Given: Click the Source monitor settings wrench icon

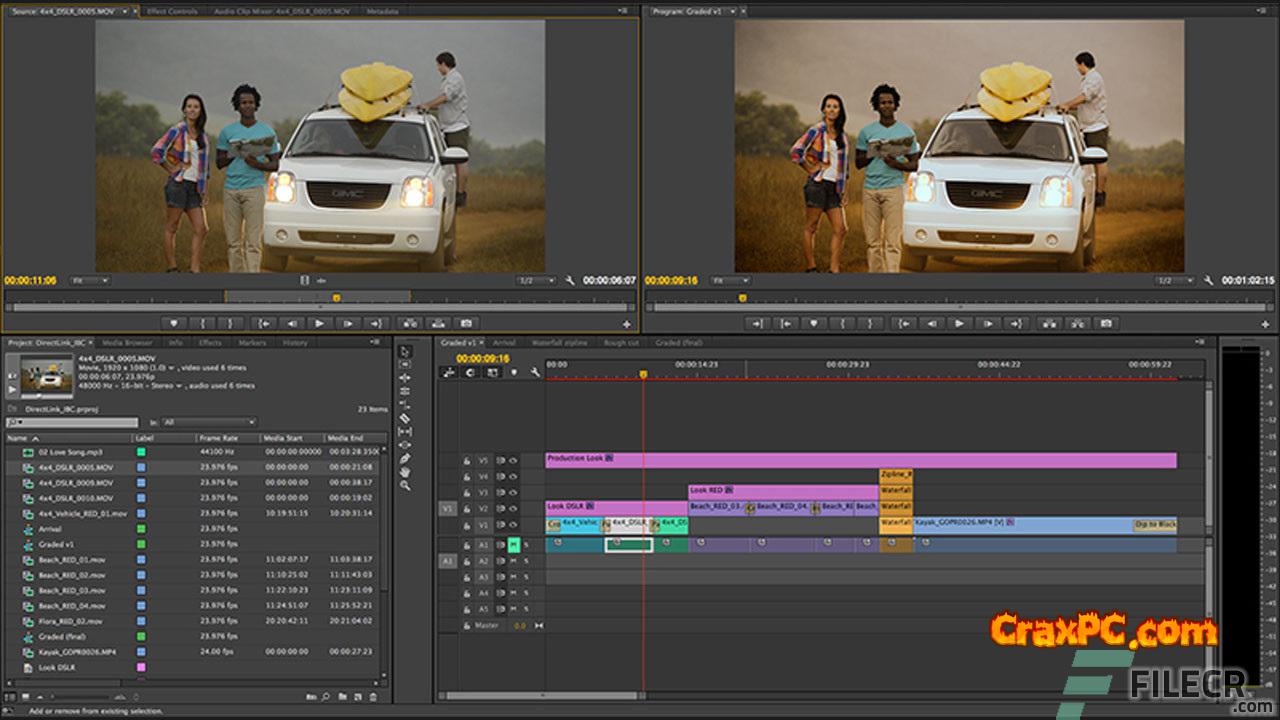Looking at the screenshot, I should pyautogui.click(x=570, y=281).
